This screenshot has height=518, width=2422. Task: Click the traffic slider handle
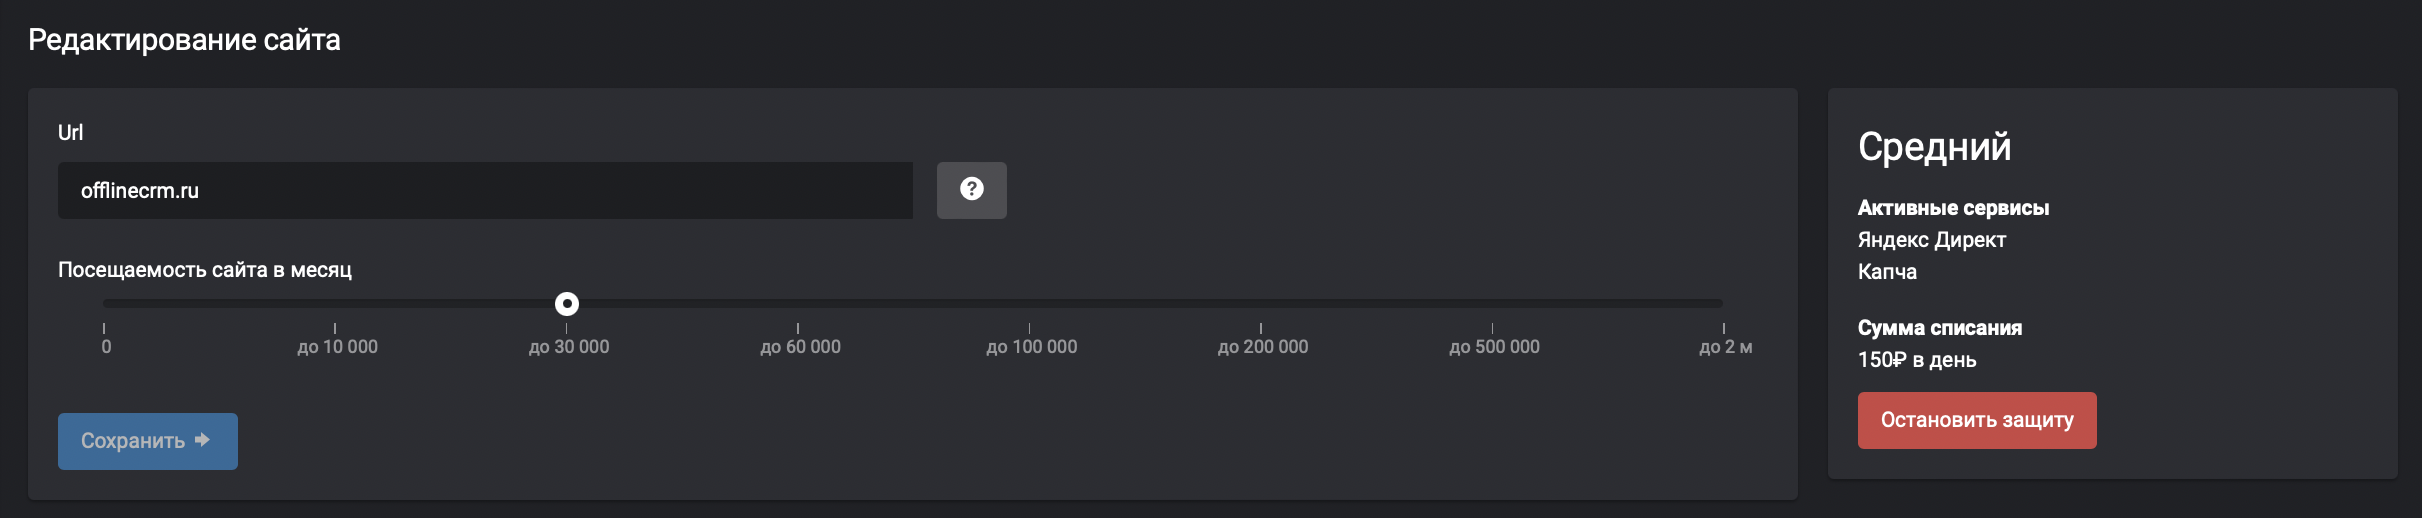coord(567,303)
